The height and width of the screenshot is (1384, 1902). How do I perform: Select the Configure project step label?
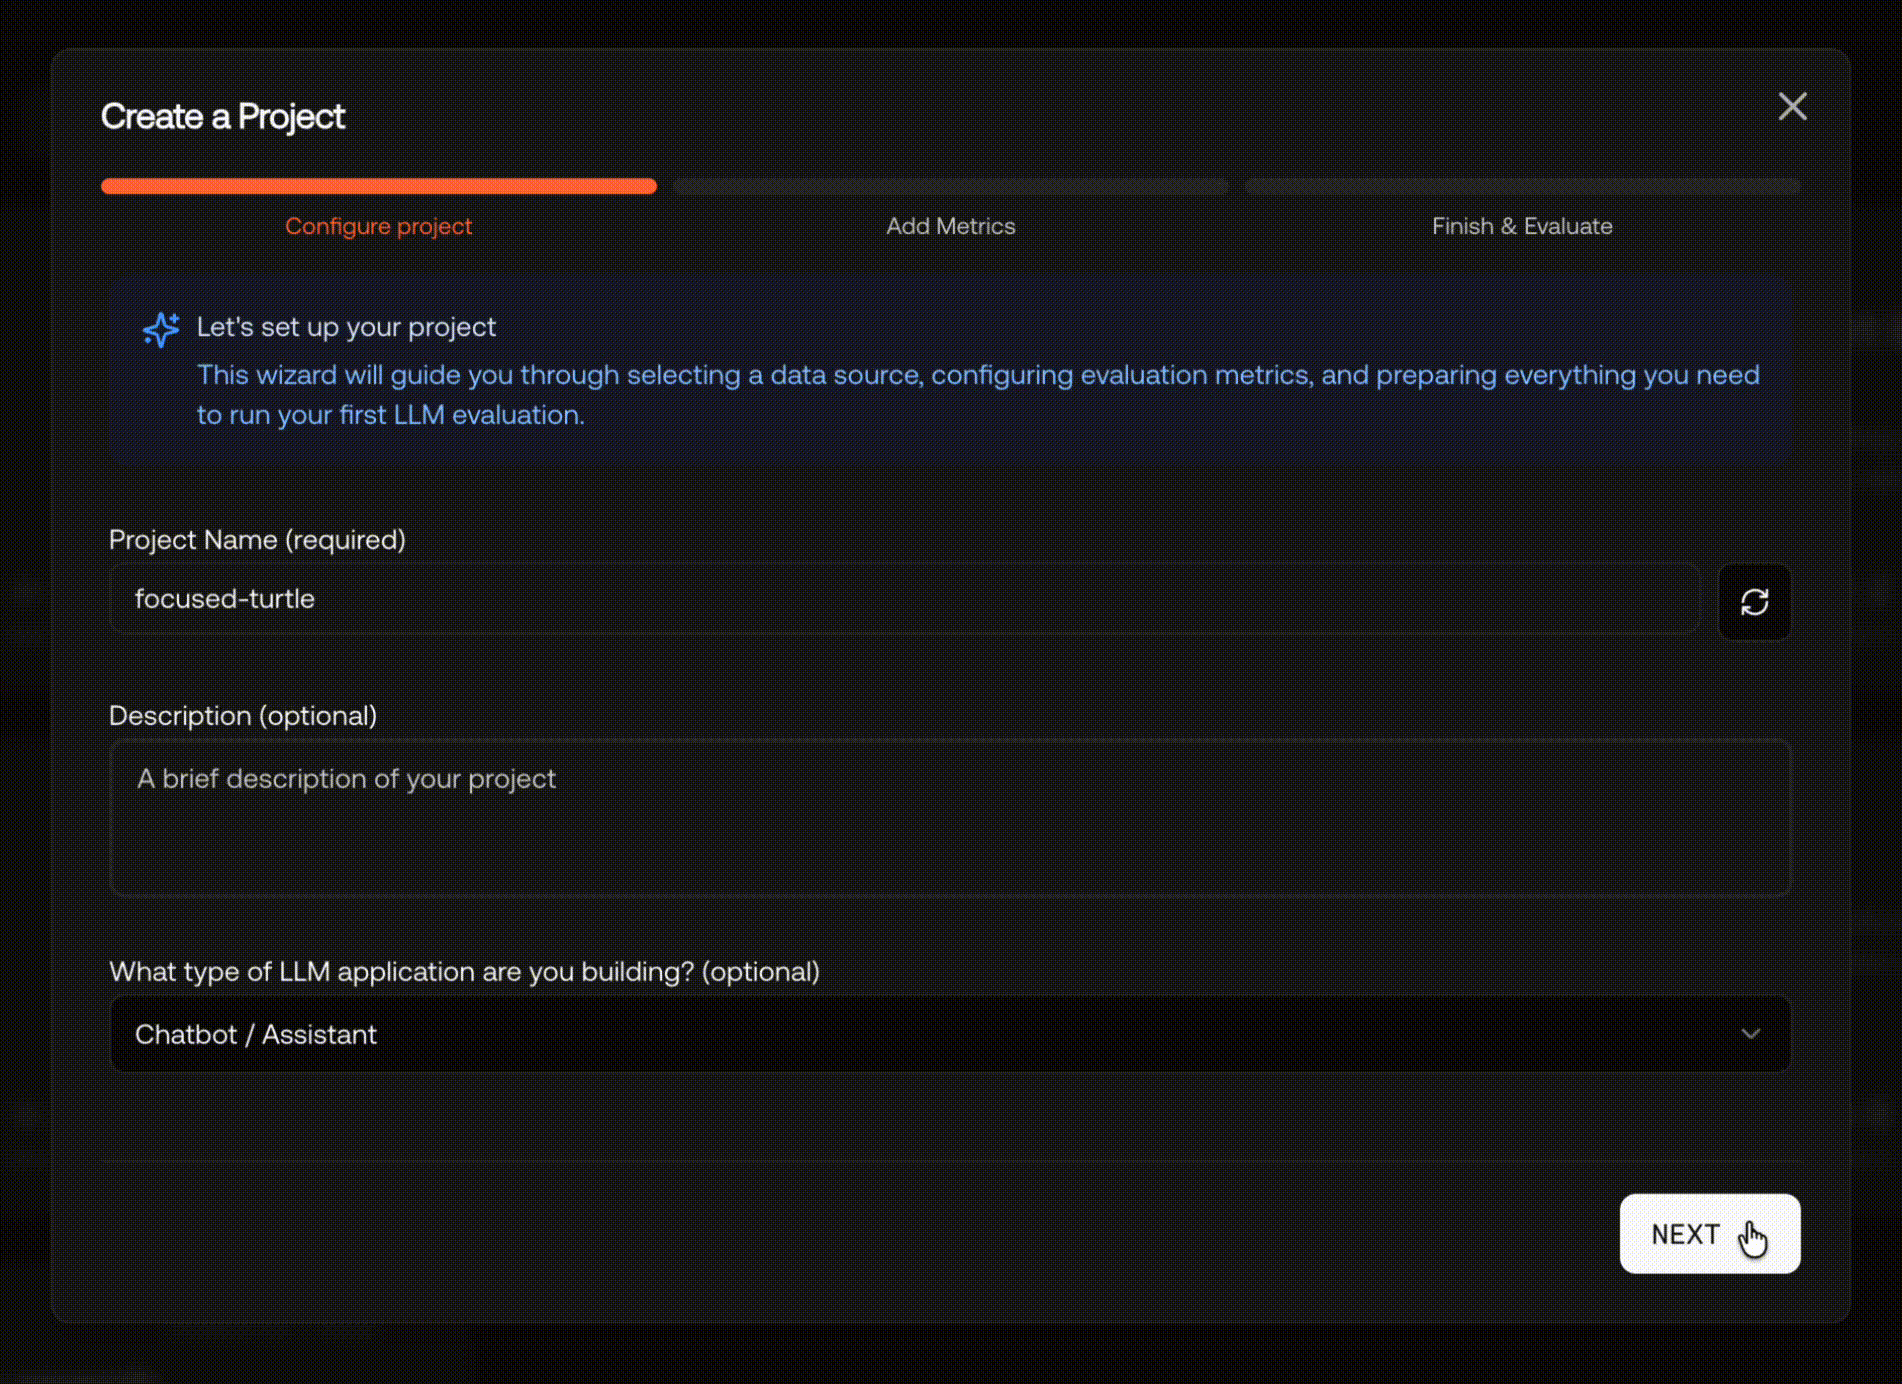(378, 226)
